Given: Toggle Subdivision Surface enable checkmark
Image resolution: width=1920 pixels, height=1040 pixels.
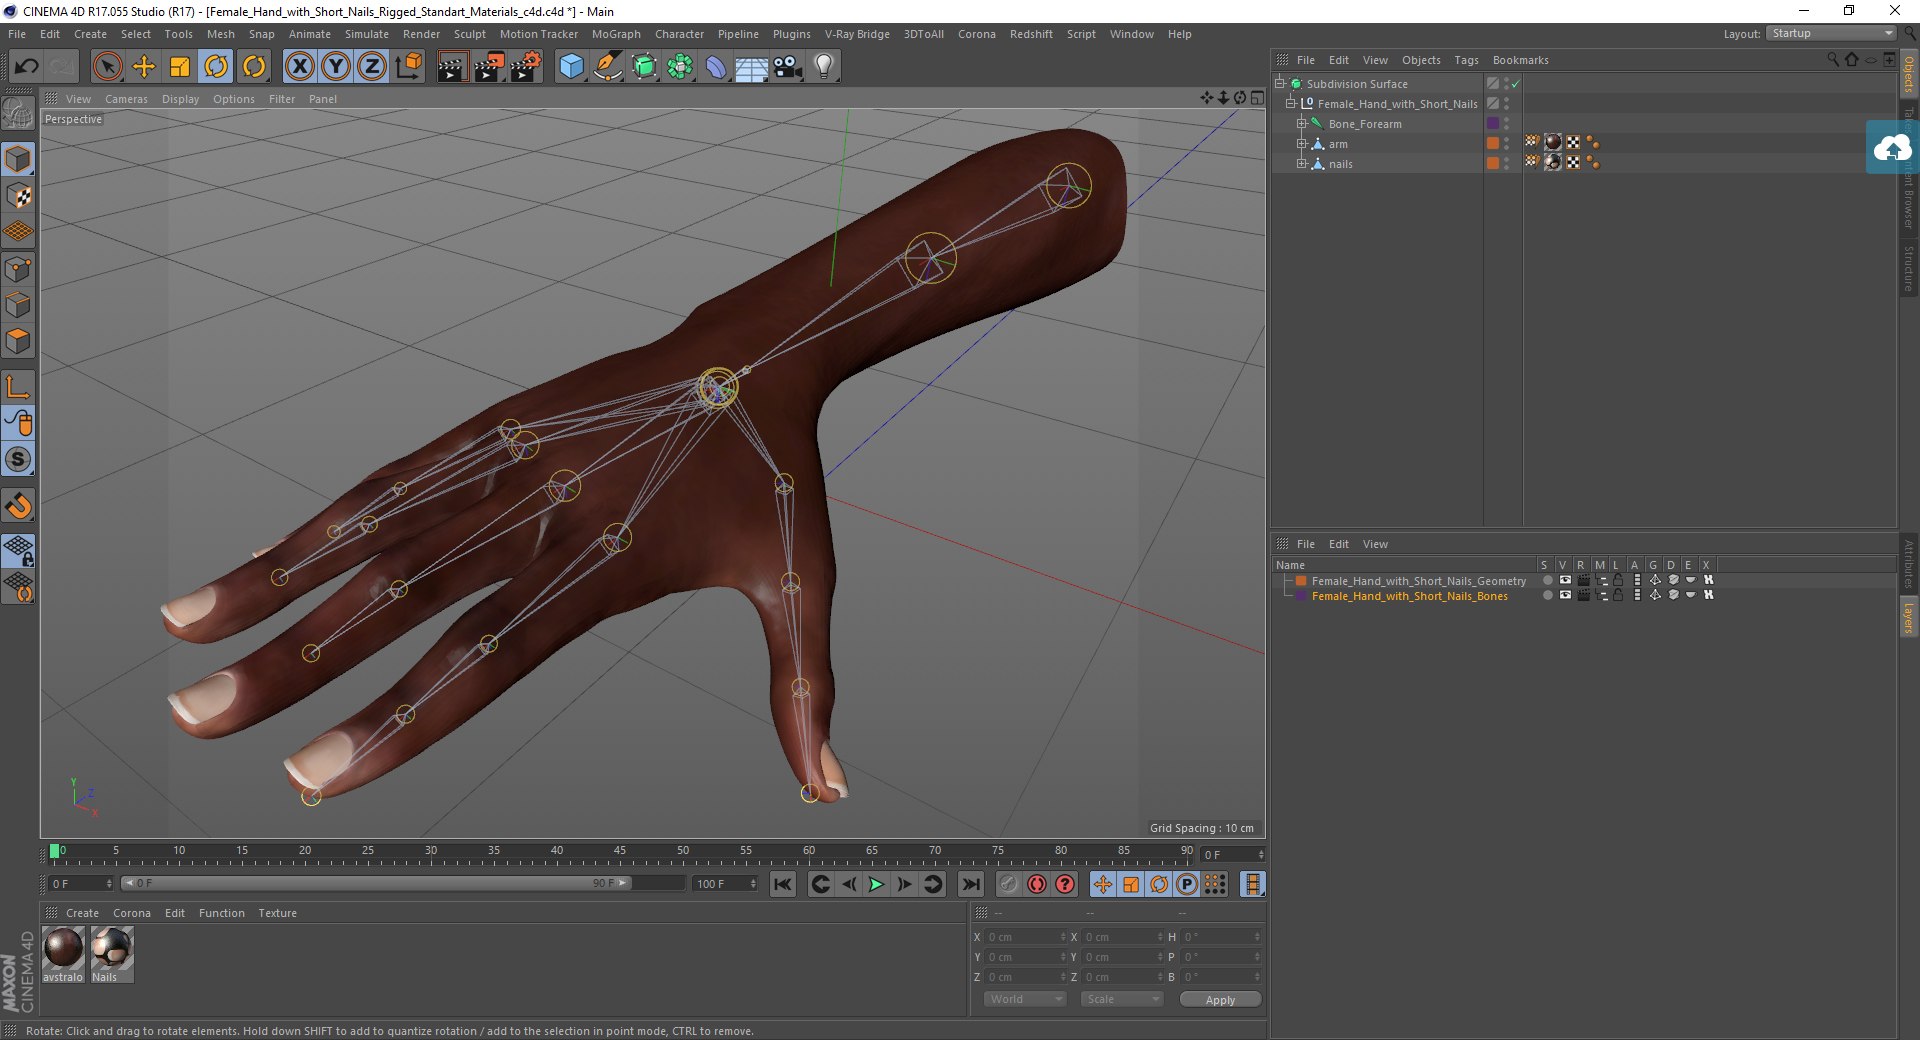Looking at the screenshot, I should click(x=1516, y=84).
